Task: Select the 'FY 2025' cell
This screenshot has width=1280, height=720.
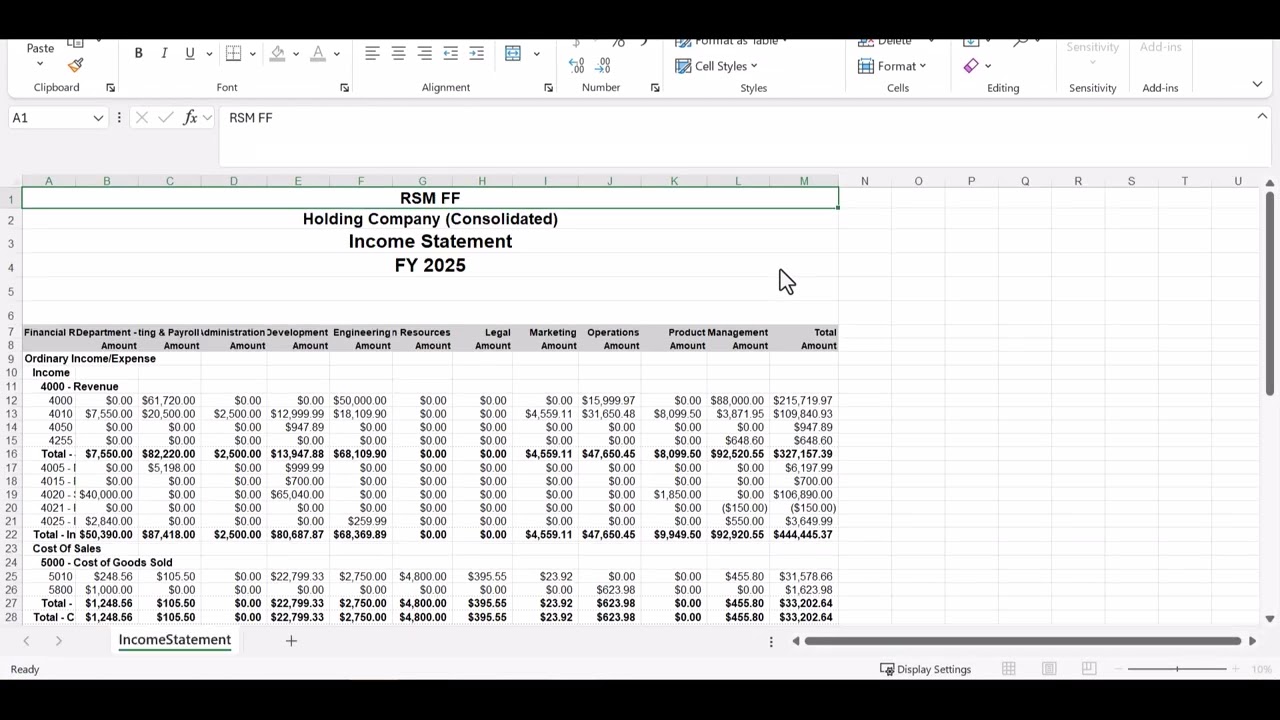Action: (x=430, y=265)
